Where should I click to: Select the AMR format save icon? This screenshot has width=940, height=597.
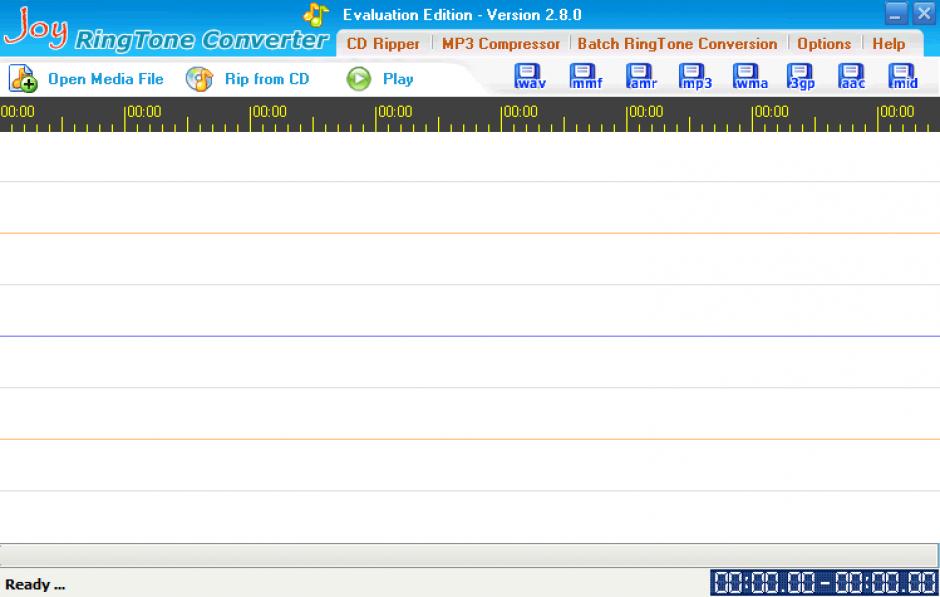[640, 77]
